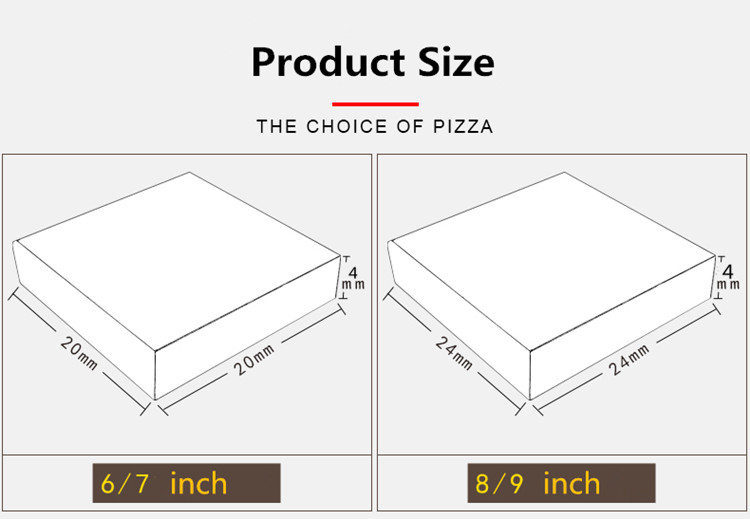Click the word "CHOICE" in the subtitle
The height and width of the screenshot is (519, 750).
tap(347, 126)
